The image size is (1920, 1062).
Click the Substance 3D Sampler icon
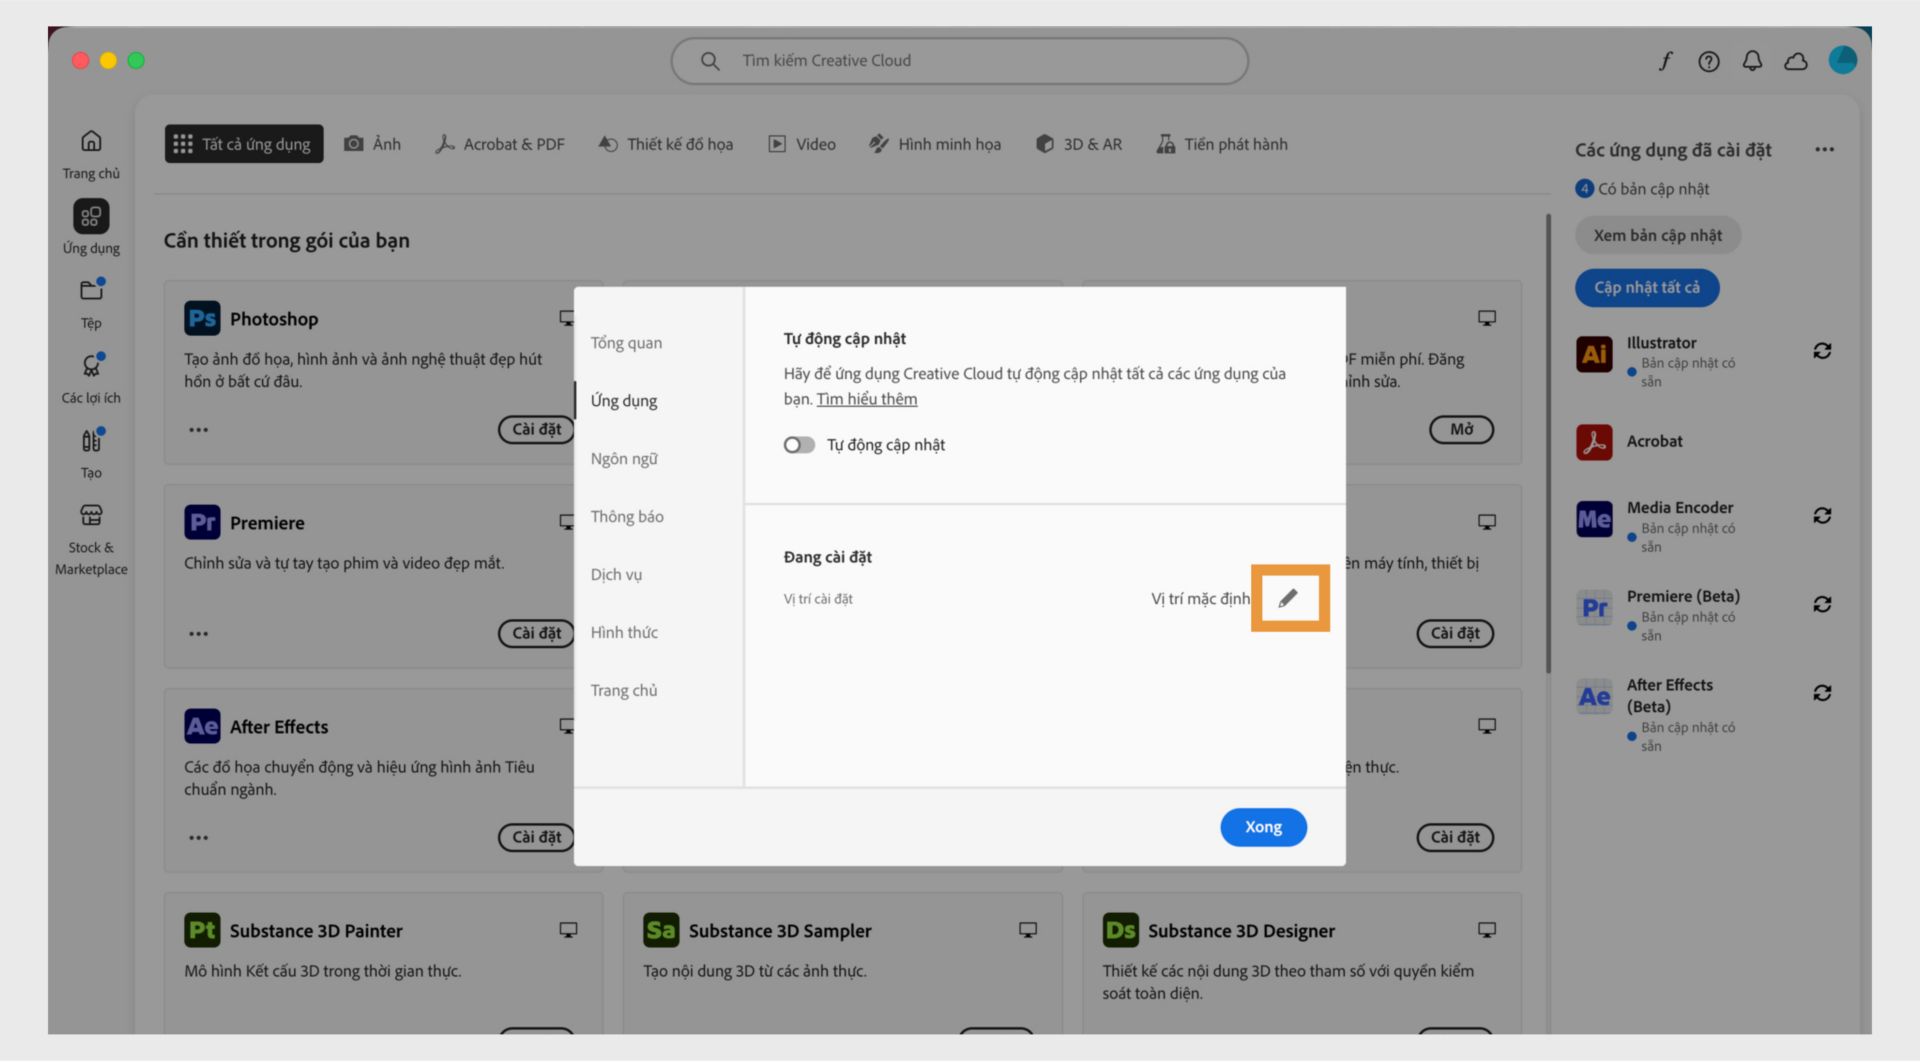click(661, 930)
